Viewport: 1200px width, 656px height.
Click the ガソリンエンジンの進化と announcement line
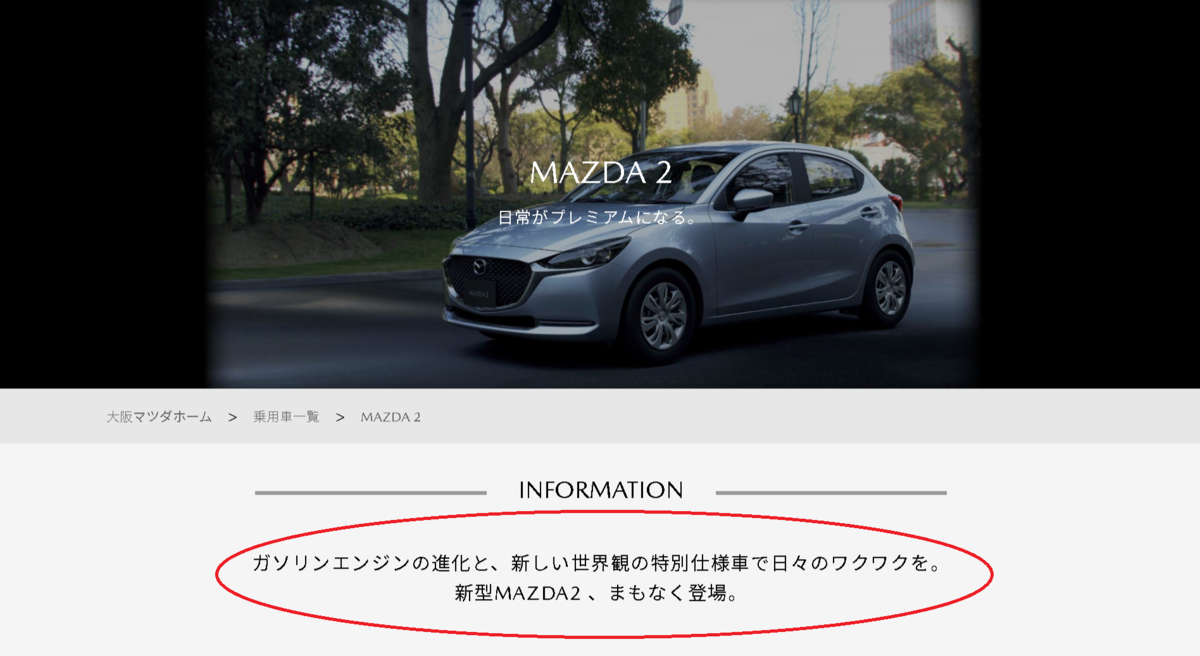(x=597, y=564)
